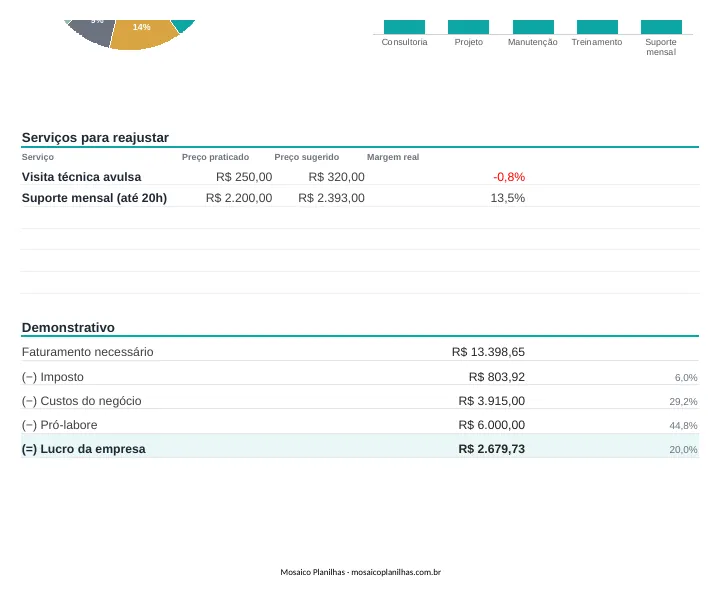Select the Demonstrativo heading
Screen dimensions: 719x597
68,327
